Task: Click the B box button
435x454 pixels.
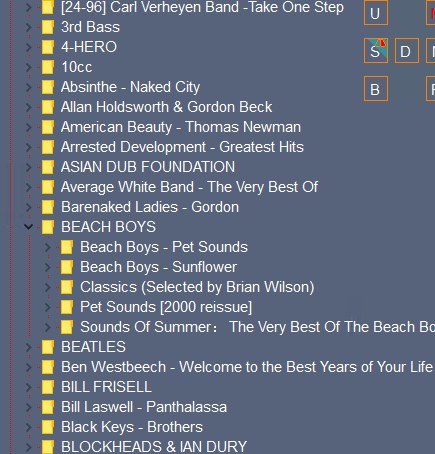Action: tap(376, 89)
